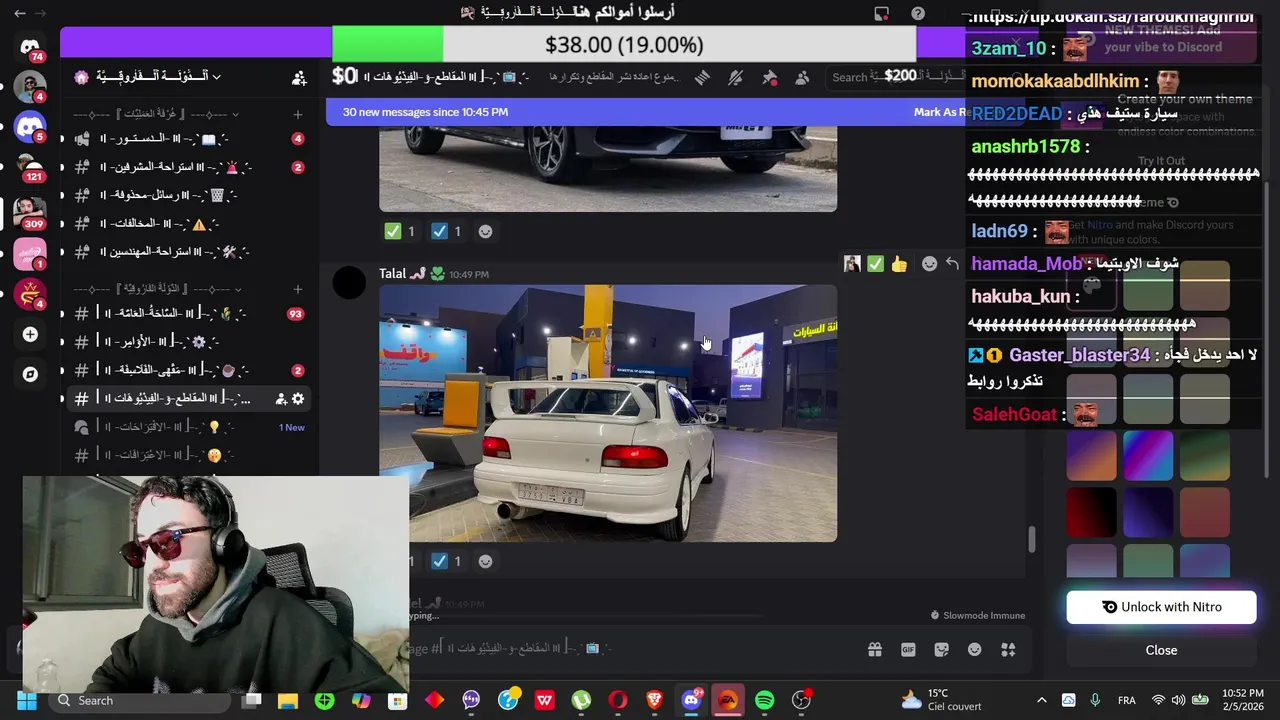Open Spotify from the taskbar

(x=764, y=700)
